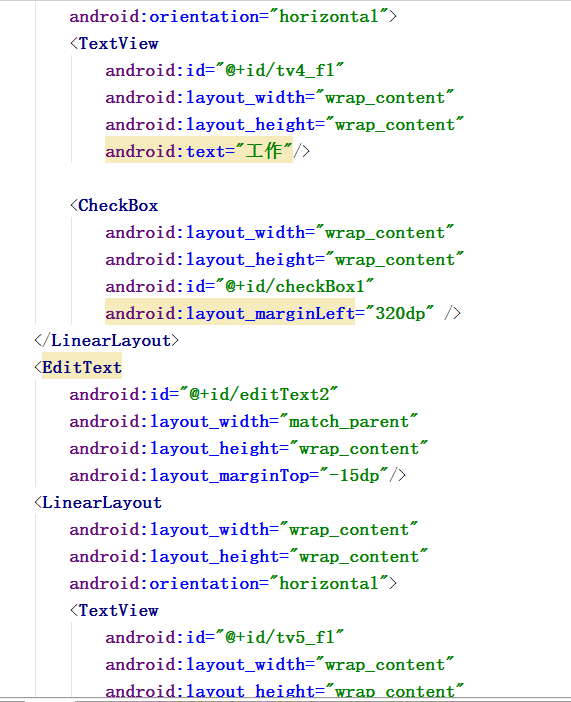Image resolution: width=571 pixels, height=702 pixels.
Task: Click layout_width line under second LinearLayout
Action: tap(243, 530)
